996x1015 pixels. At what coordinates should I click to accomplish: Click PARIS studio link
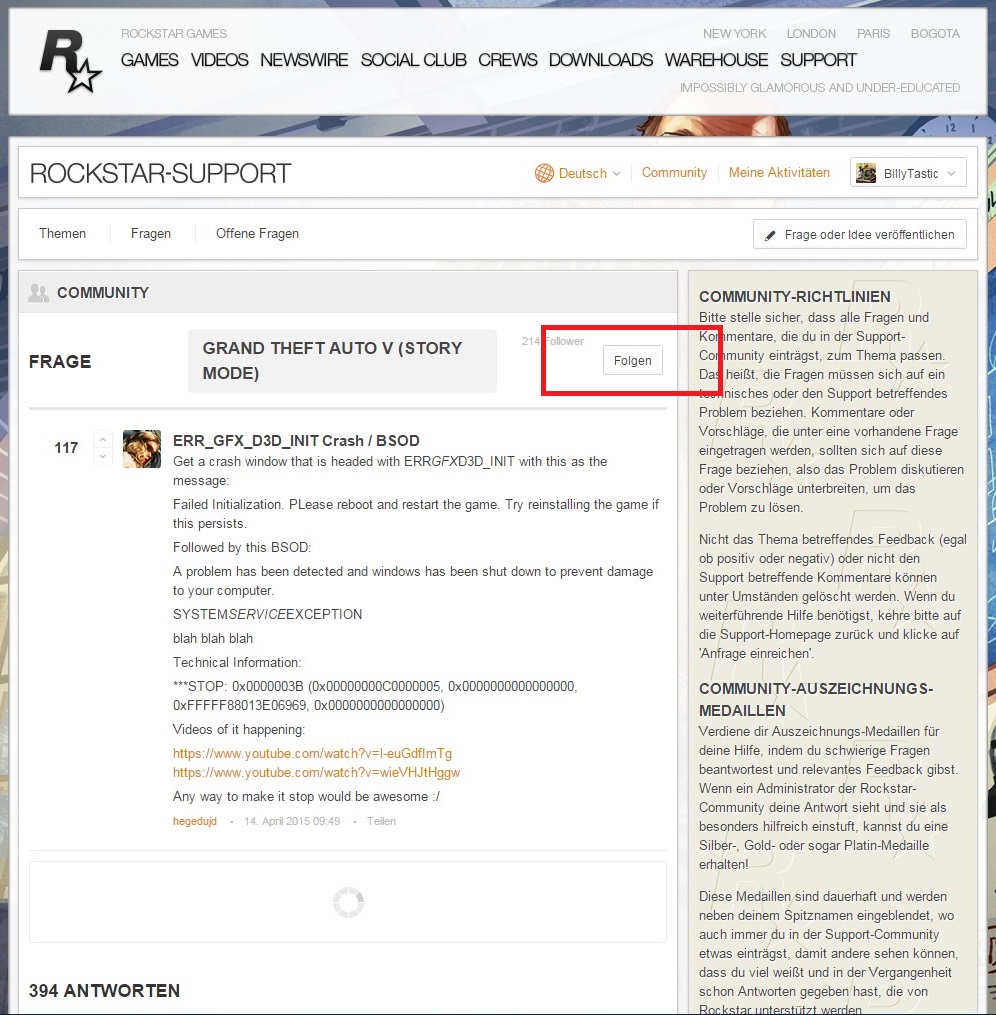pos(874,34)
